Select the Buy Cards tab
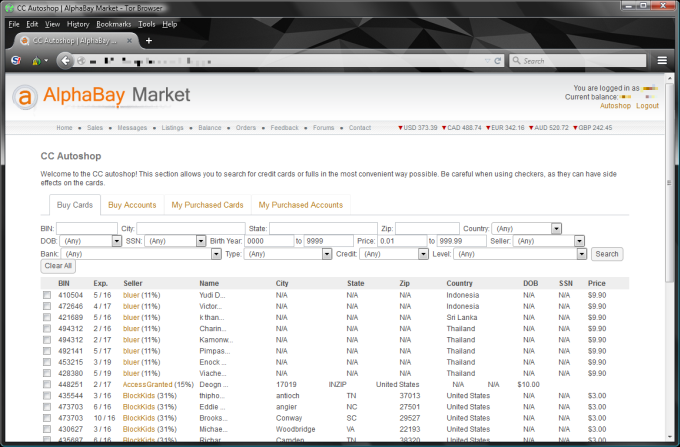This screenshot has height=447, width=680. click(75, 205)
